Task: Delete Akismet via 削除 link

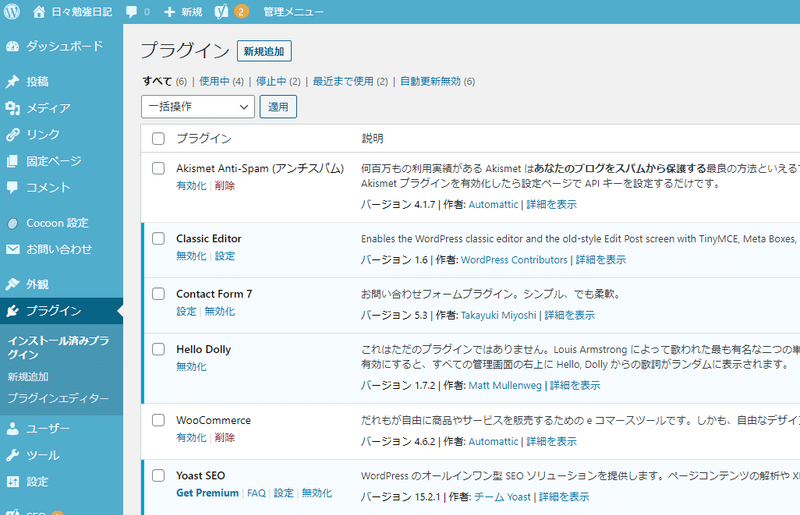Action: coord(224,186)
